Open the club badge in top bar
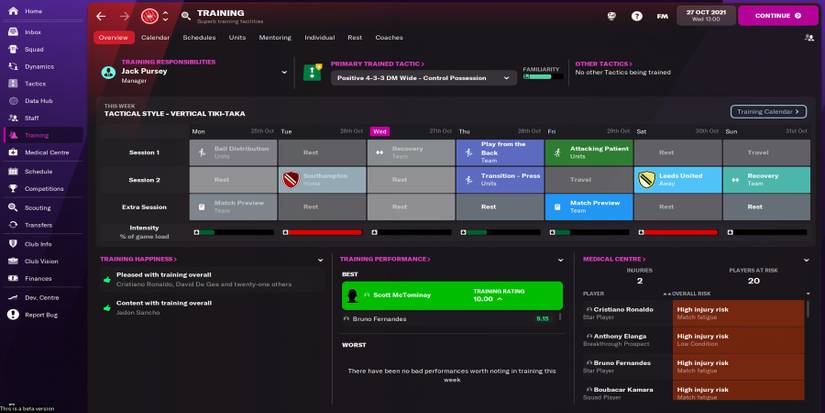The height and width of the screenshot is (413, 825). pyautogui.click(x=150, y=16)
